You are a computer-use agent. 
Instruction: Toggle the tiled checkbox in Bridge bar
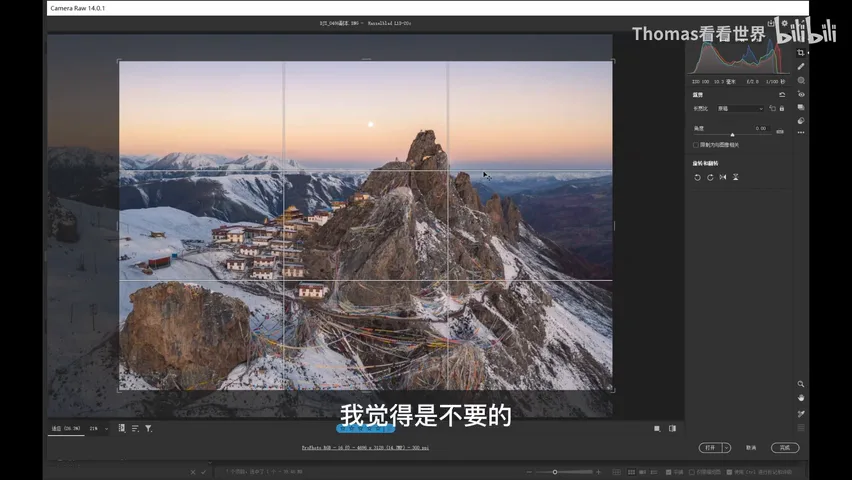coord(668,472)
